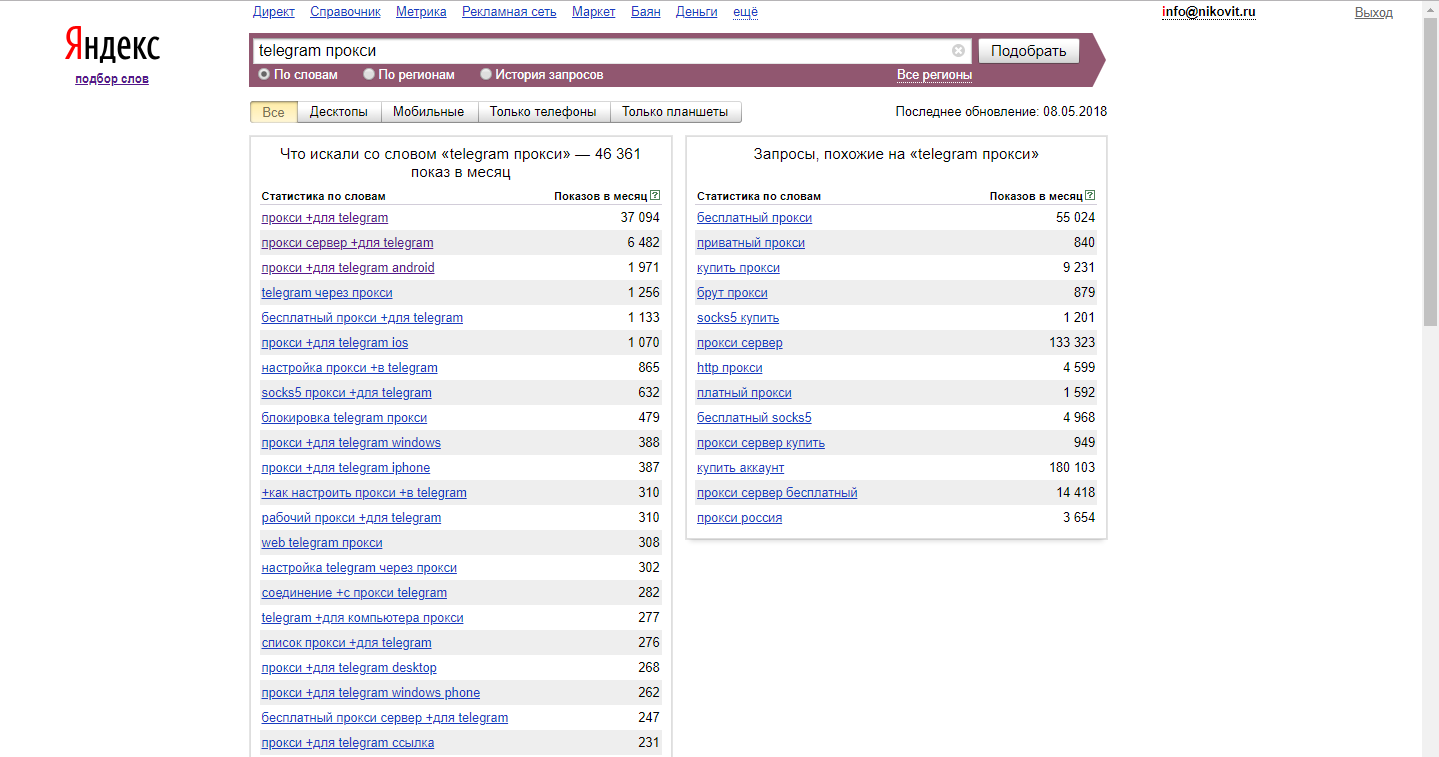Open the similar query 'прокси россия'
The height and width of the screenshot is (757, 1439).
(x=739, y=518)
